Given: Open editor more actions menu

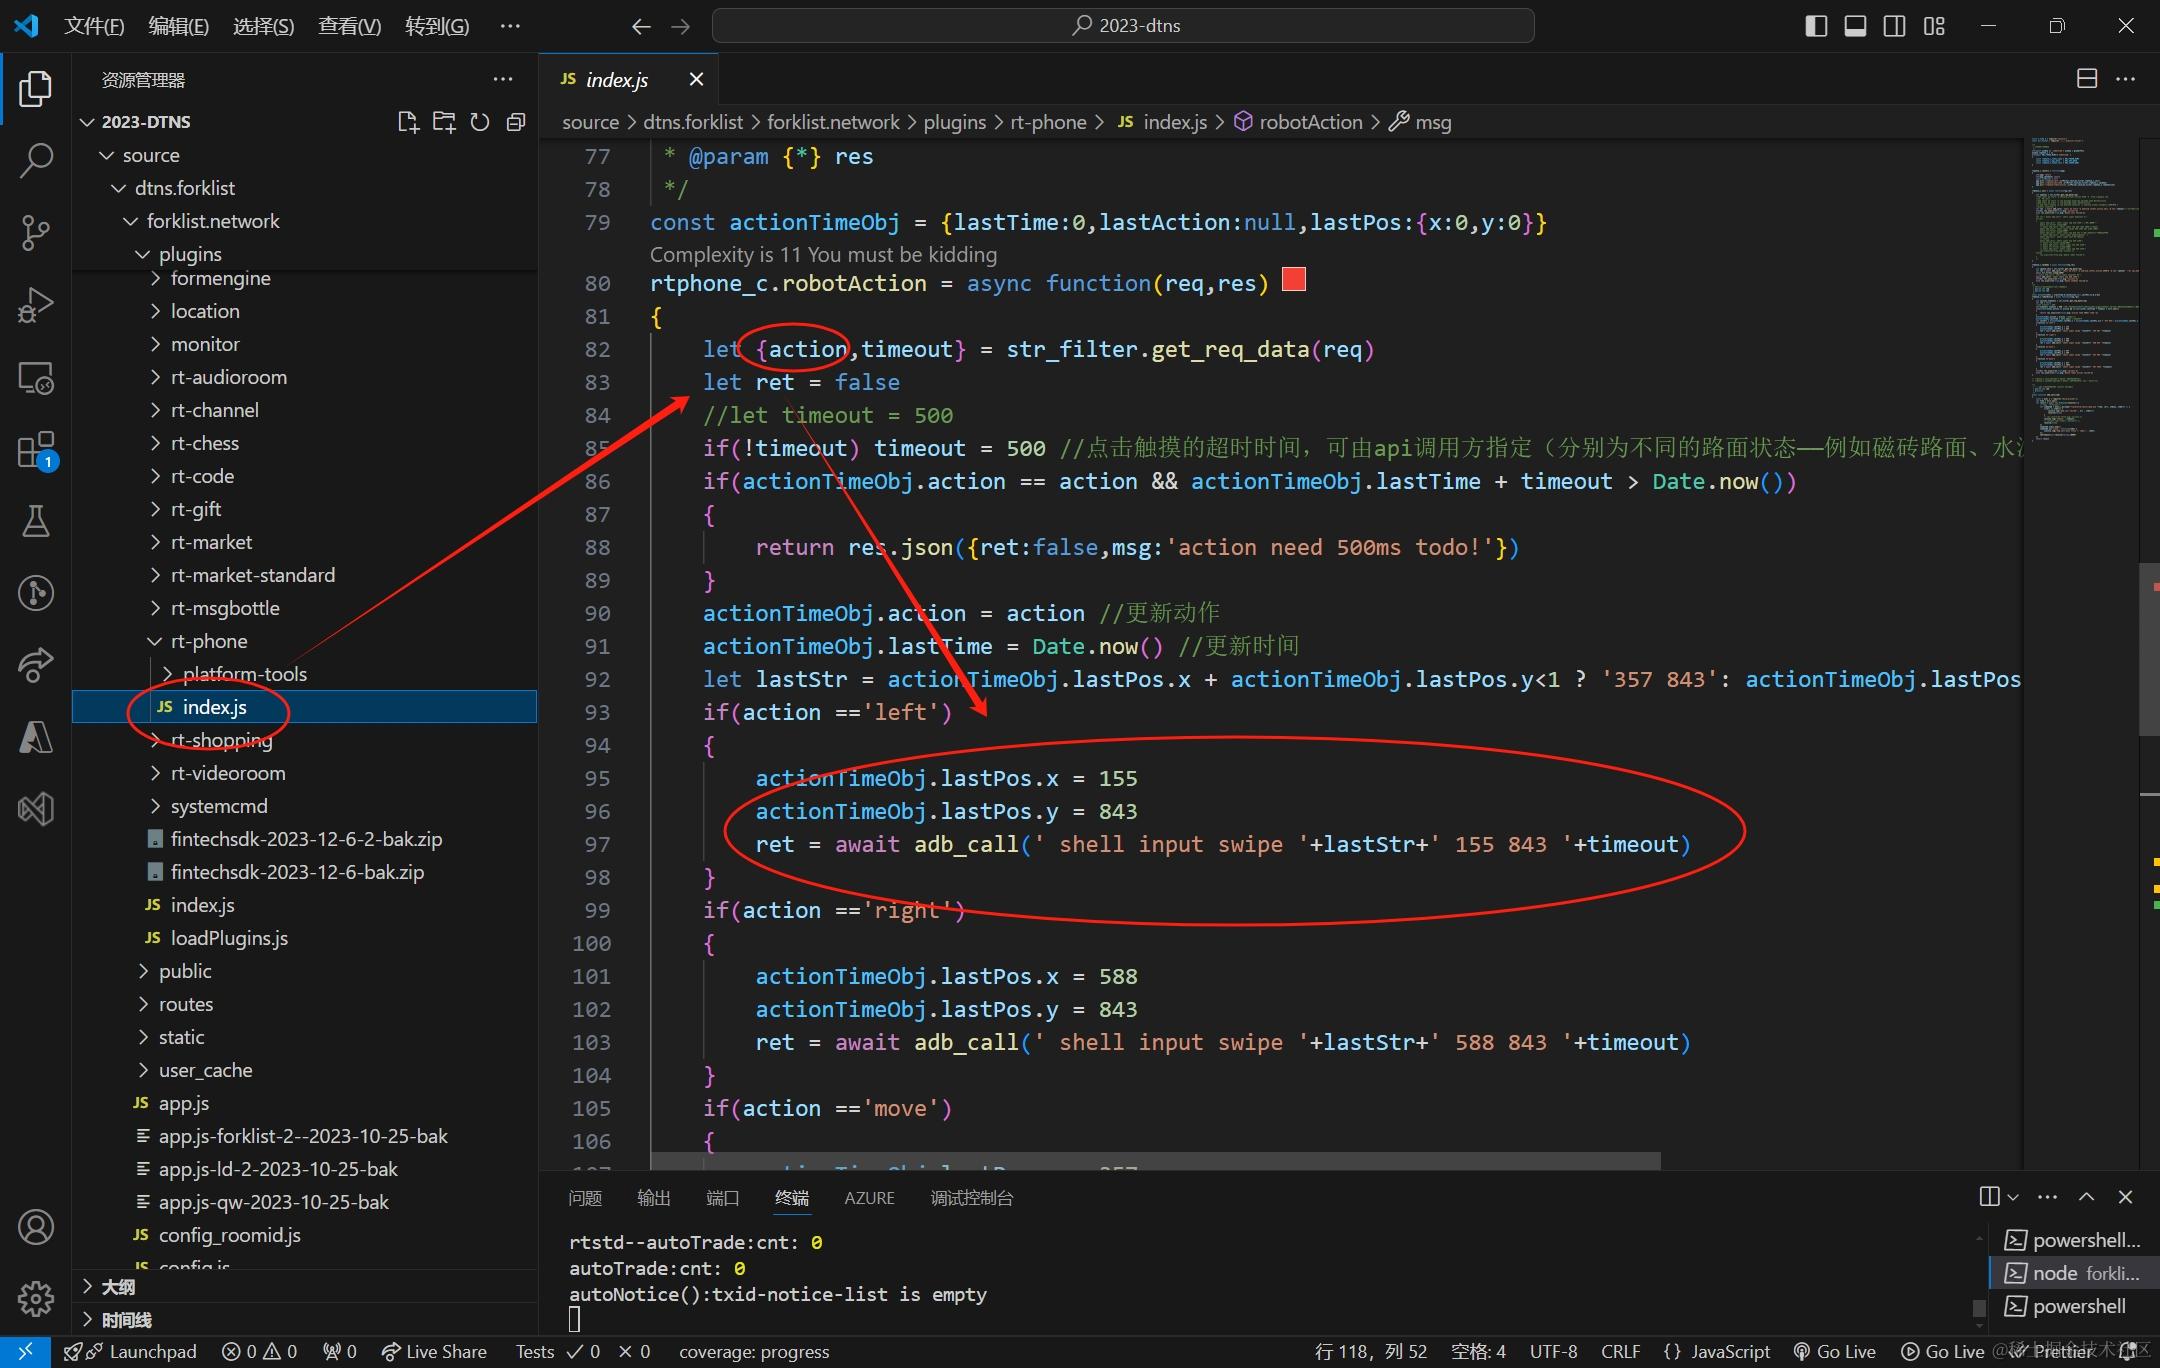Looking at the screenshot, I should pyautogui.click(x=2126, y=79).
